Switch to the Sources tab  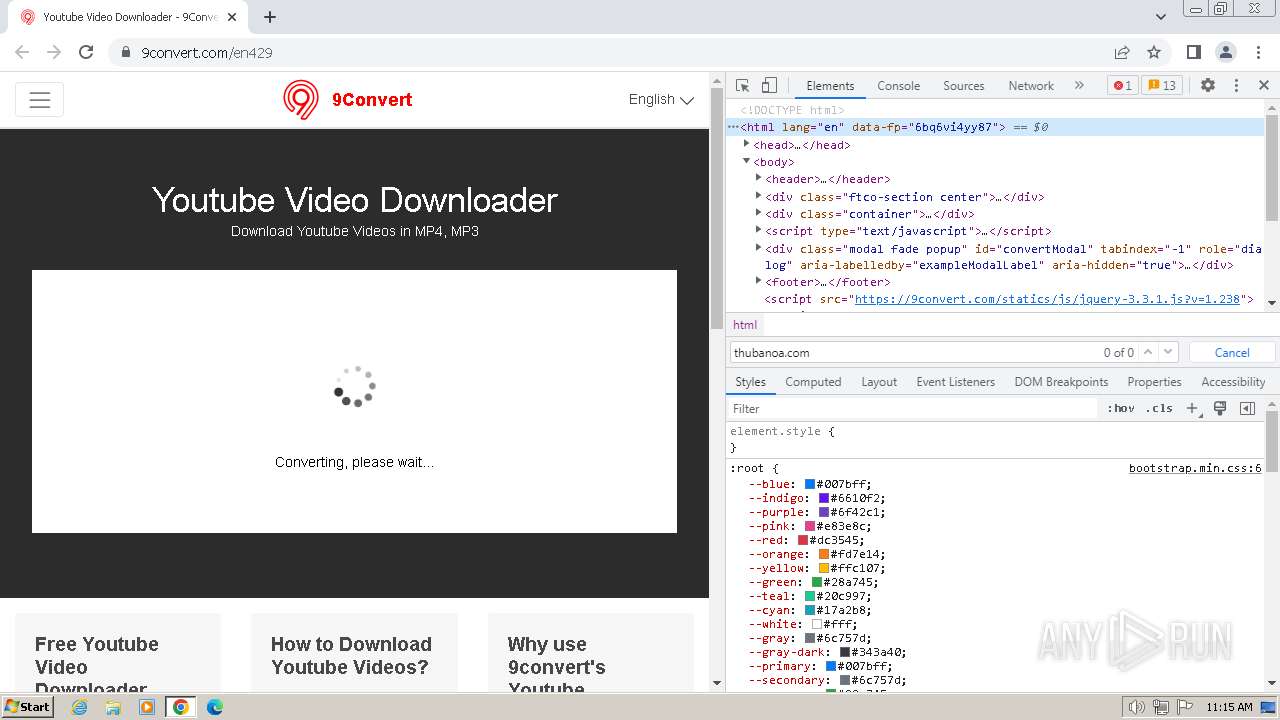[x=964, y=86]
